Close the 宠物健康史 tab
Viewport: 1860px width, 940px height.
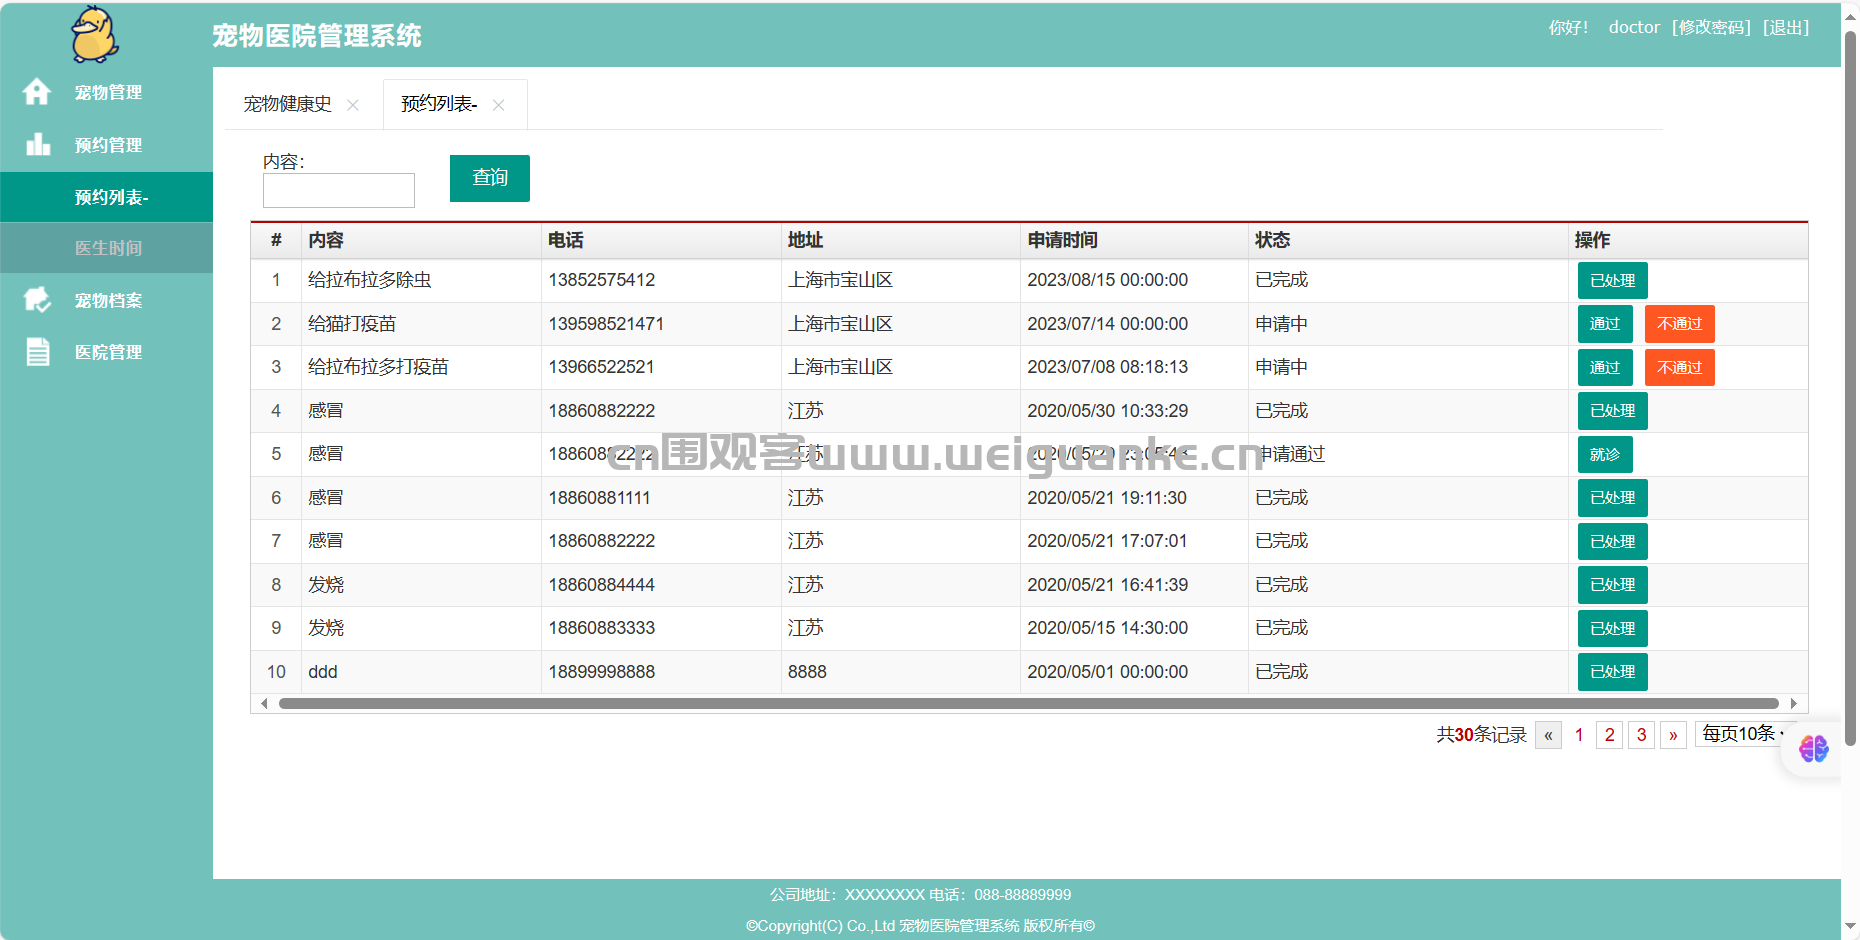point(353,105)
